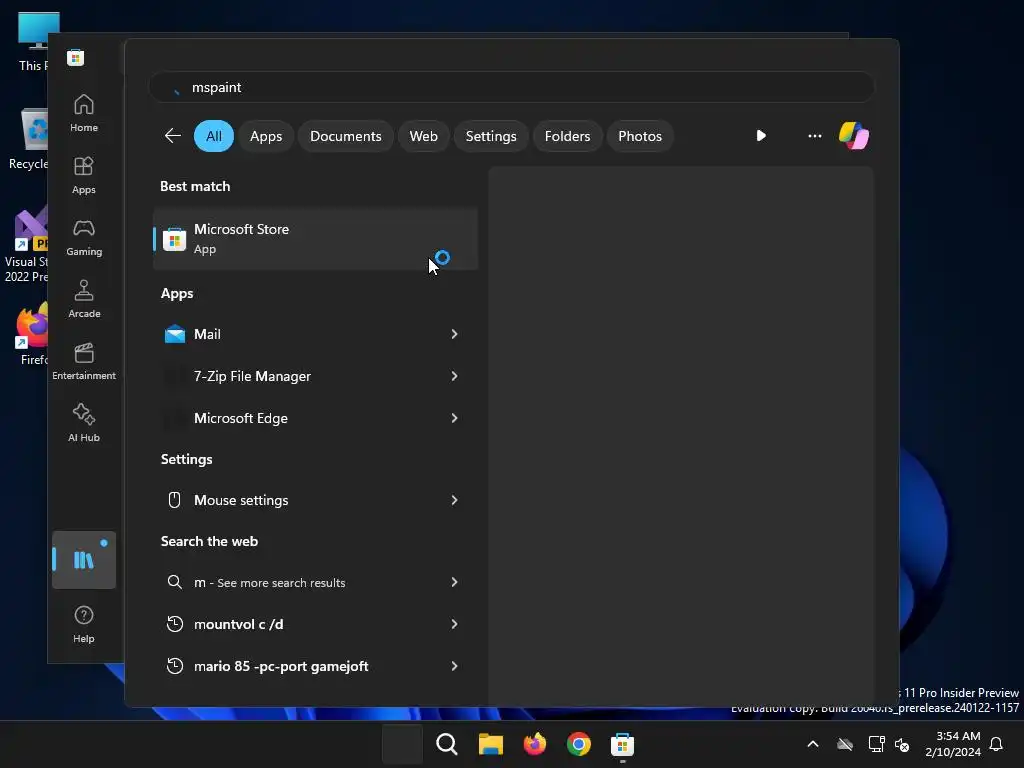The image size is (1024, 768).
Task: Click the OneDrive cloud tray icon
Action: pos(845,744)
